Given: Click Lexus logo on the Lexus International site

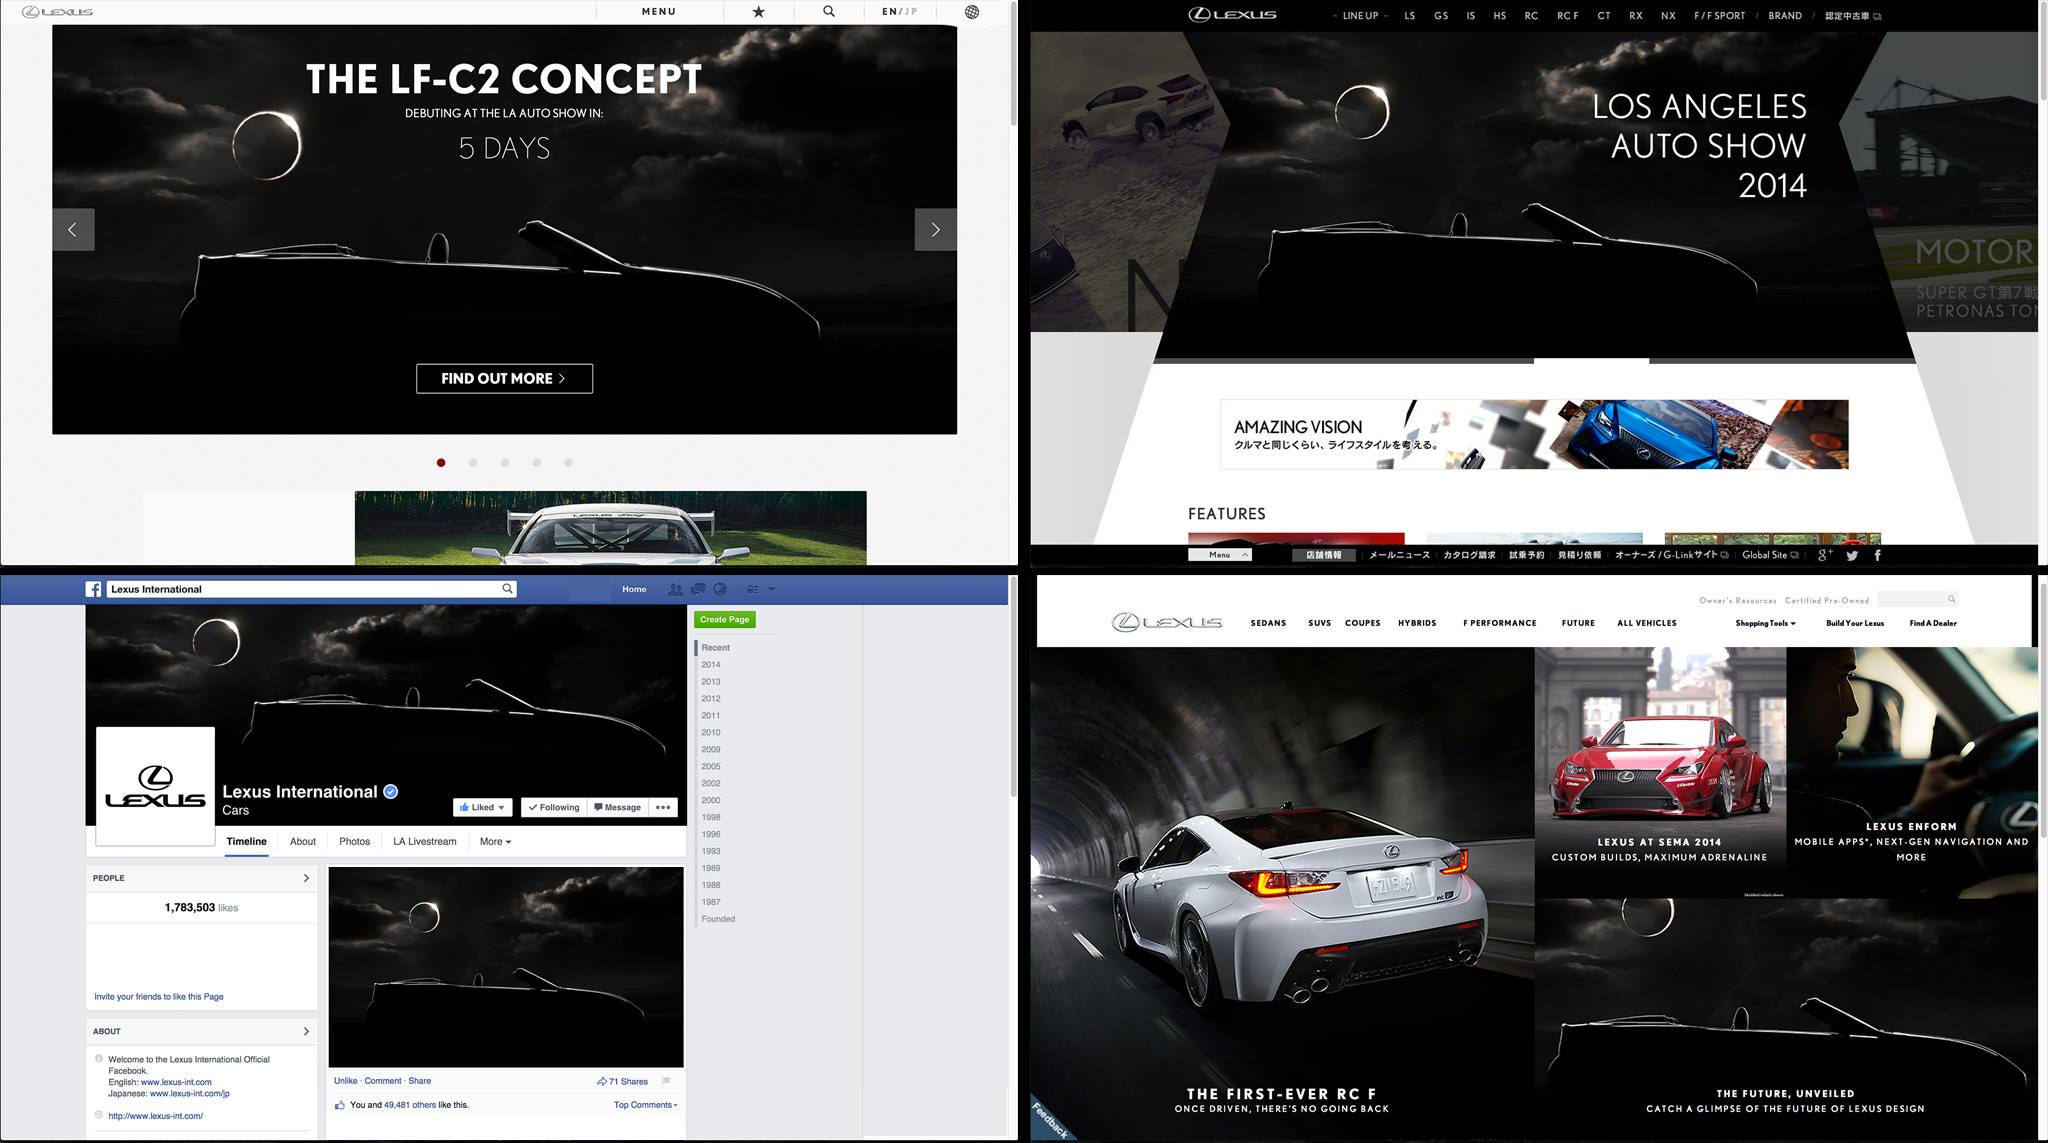Looking at the screenshot, I should point(58,12).
